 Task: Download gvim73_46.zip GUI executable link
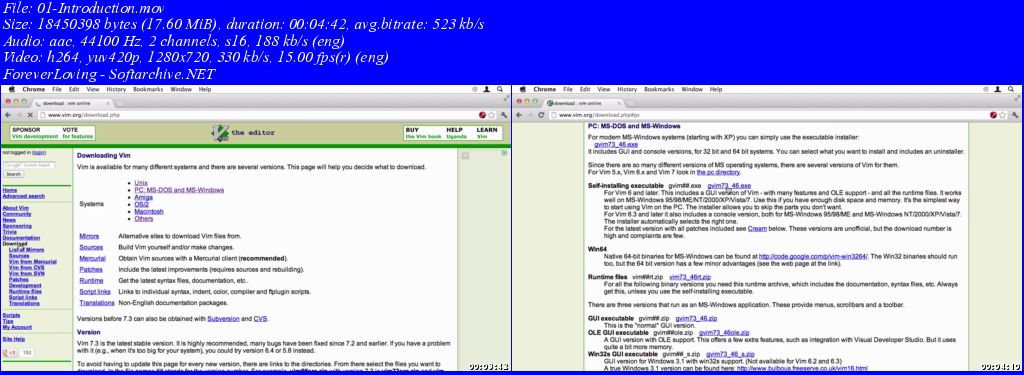coord(695,318)
